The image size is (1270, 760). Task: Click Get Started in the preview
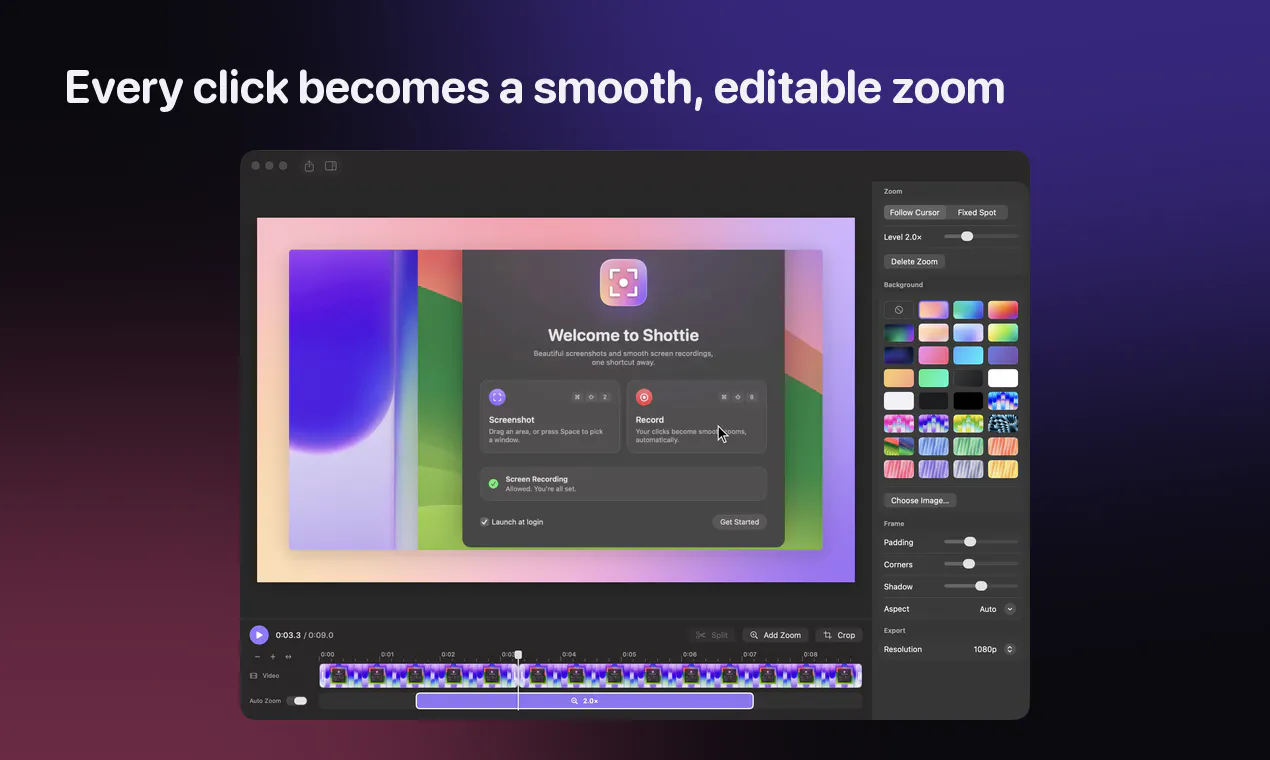740,522
